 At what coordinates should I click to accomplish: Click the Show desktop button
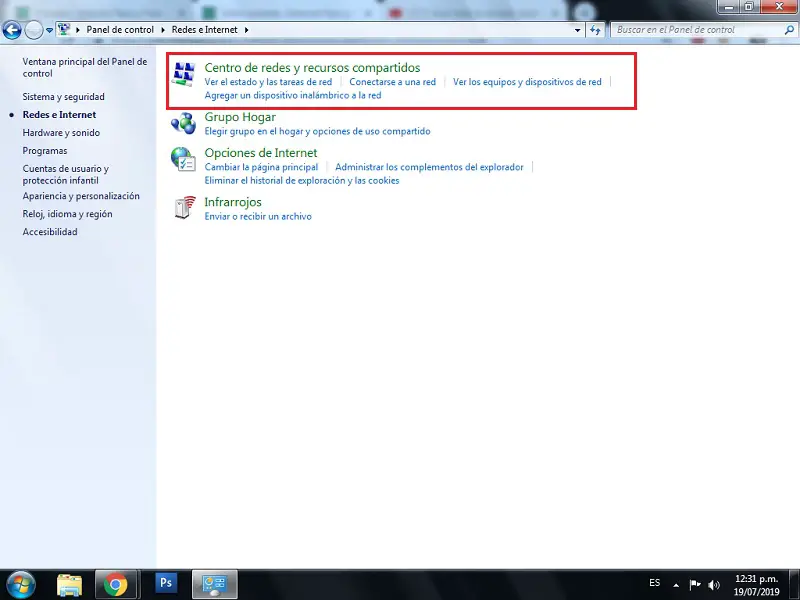coord(795,585)
